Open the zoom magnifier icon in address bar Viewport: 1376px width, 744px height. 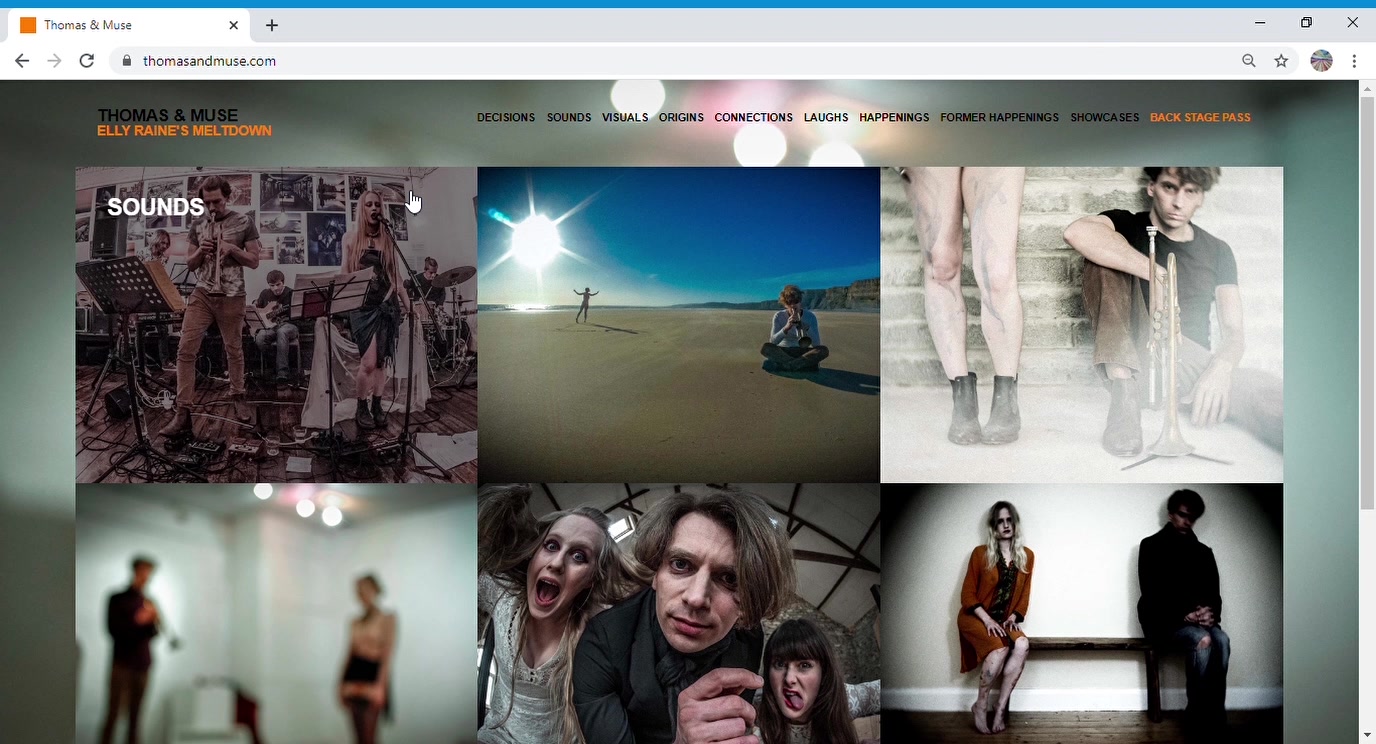click(x=1249, y=61)
